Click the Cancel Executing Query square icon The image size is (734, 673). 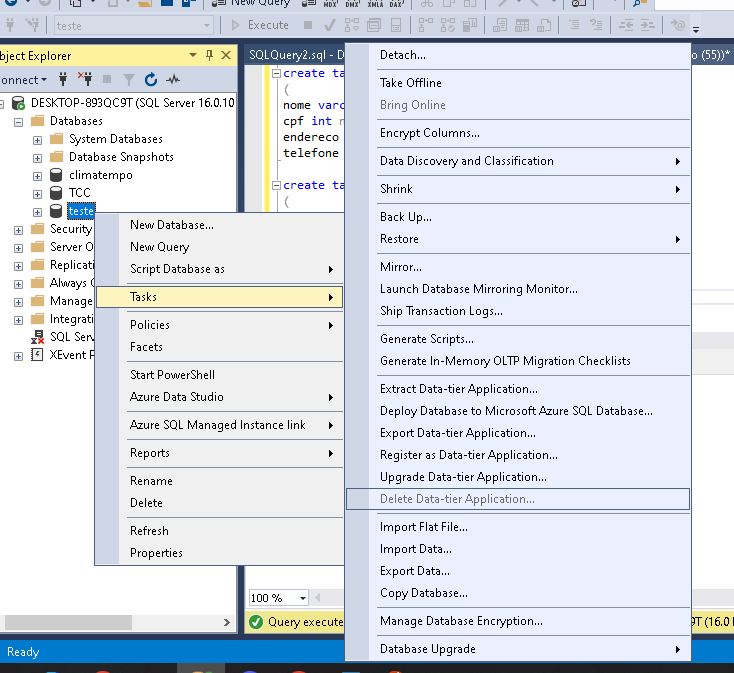pyautogui.click(x=308, y=25)
